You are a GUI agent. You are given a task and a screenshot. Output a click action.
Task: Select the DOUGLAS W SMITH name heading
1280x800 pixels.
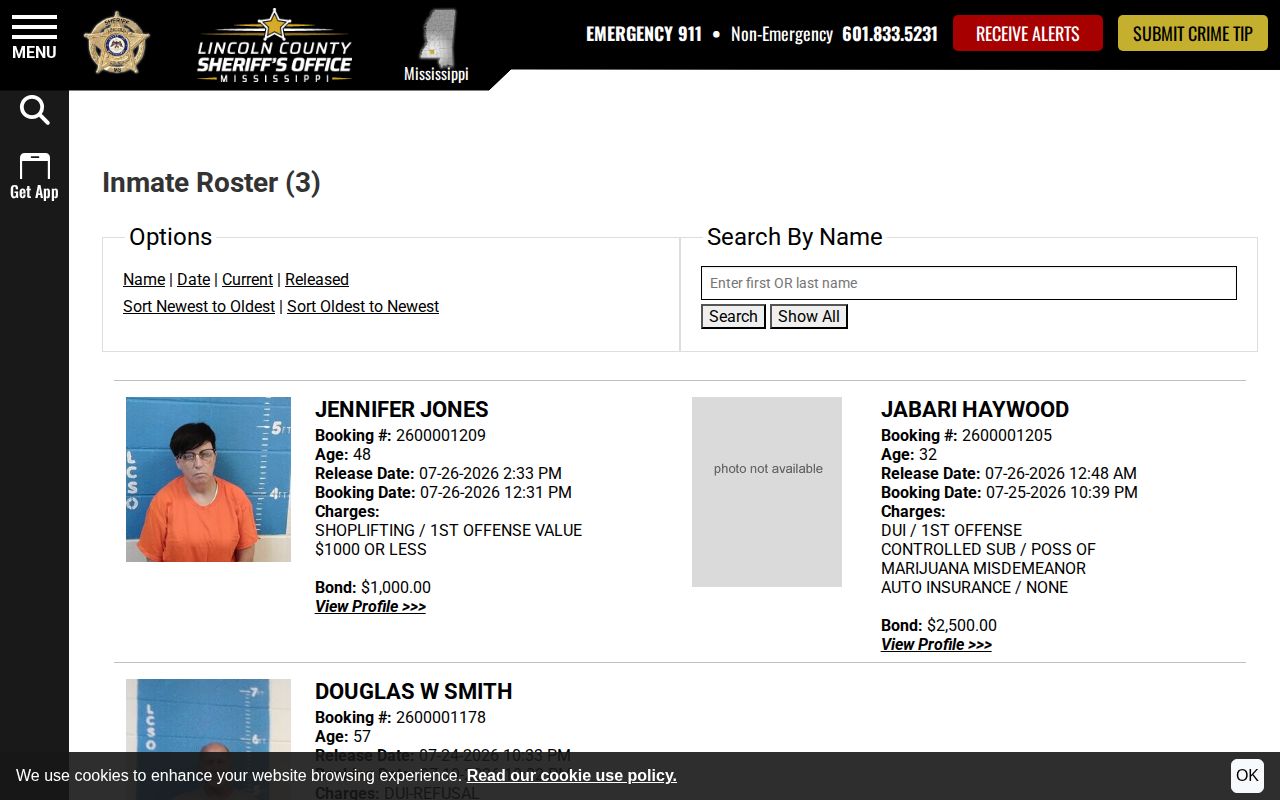(414, 691)
